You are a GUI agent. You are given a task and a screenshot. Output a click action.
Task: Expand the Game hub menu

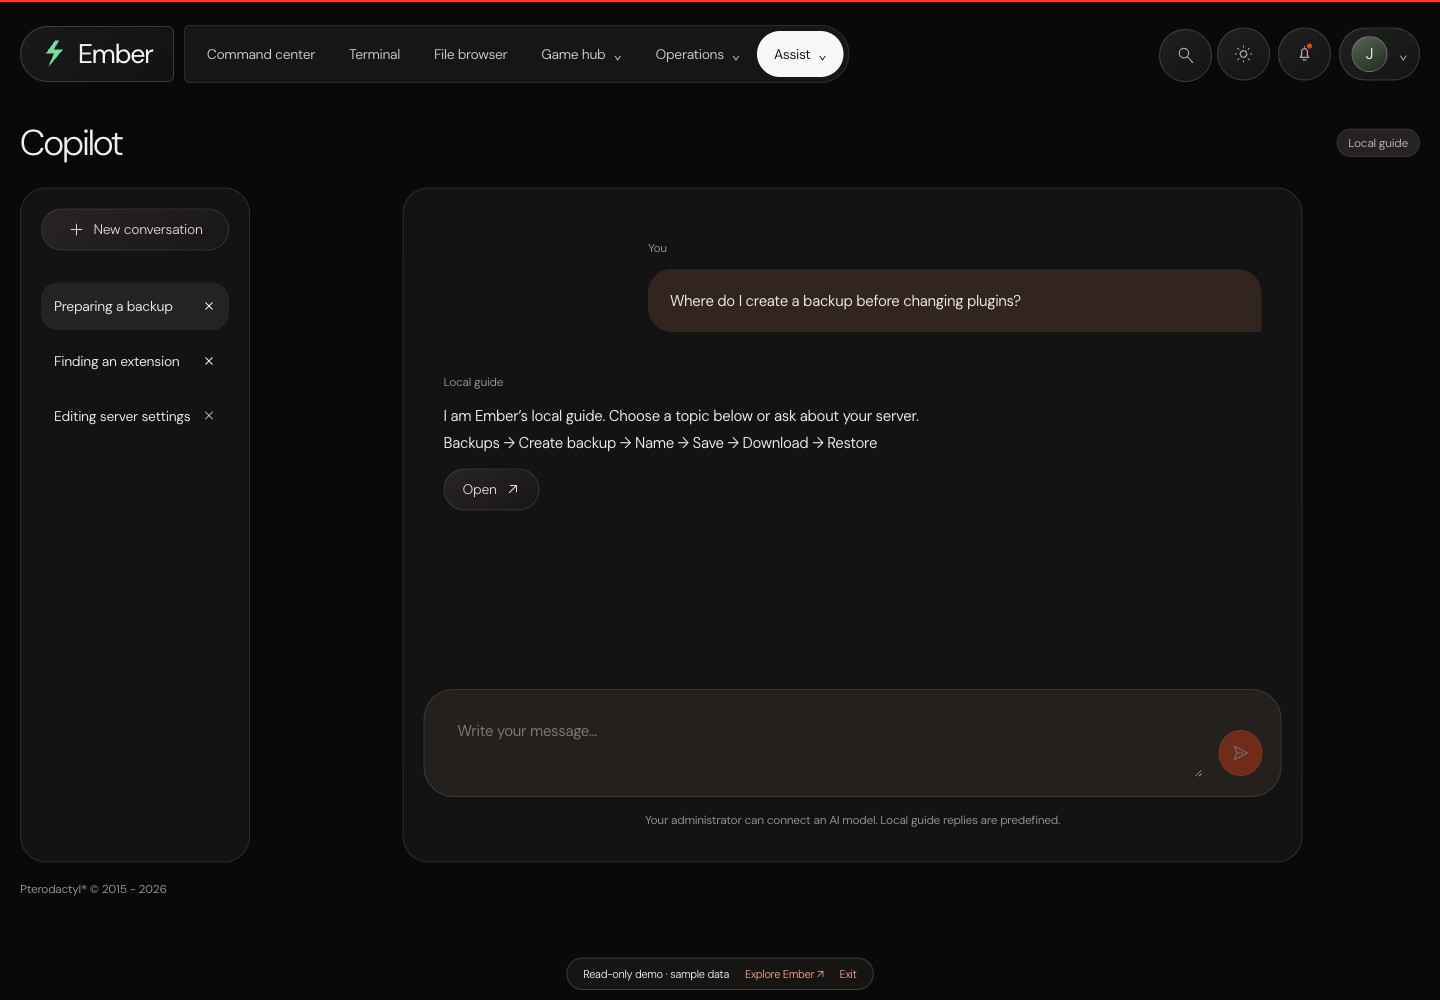click(581, 55)
